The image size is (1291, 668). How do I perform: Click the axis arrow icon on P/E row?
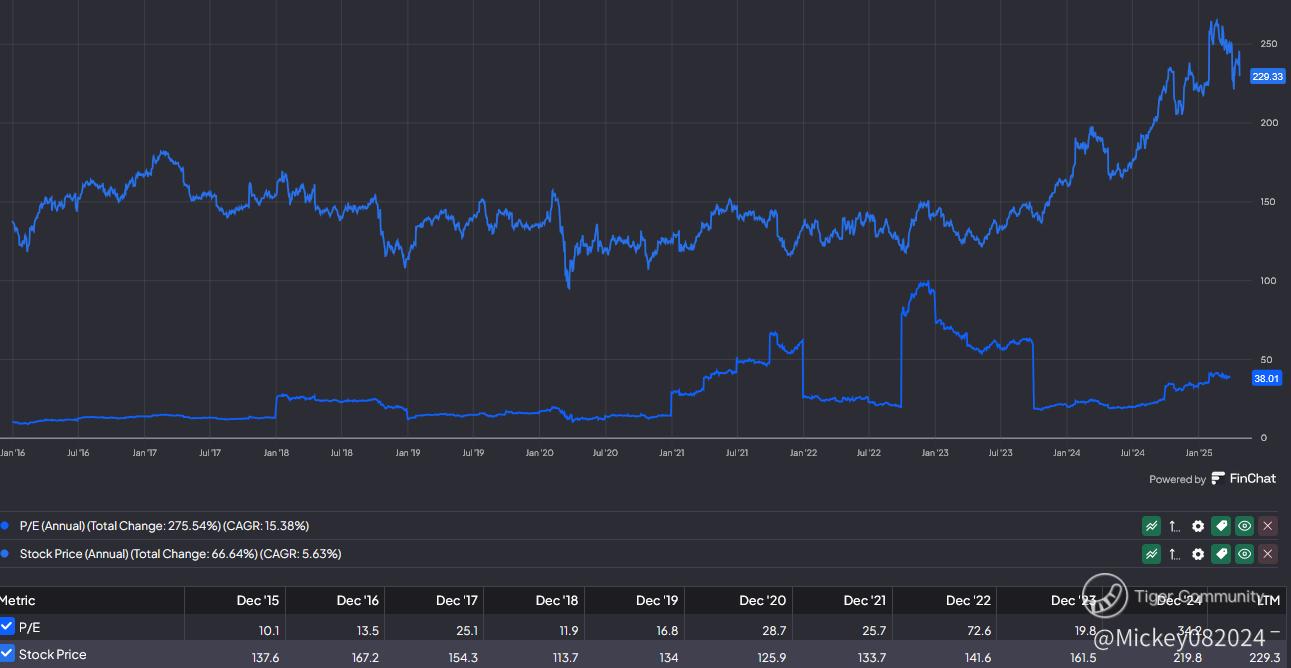click(x=1174, y=526)
